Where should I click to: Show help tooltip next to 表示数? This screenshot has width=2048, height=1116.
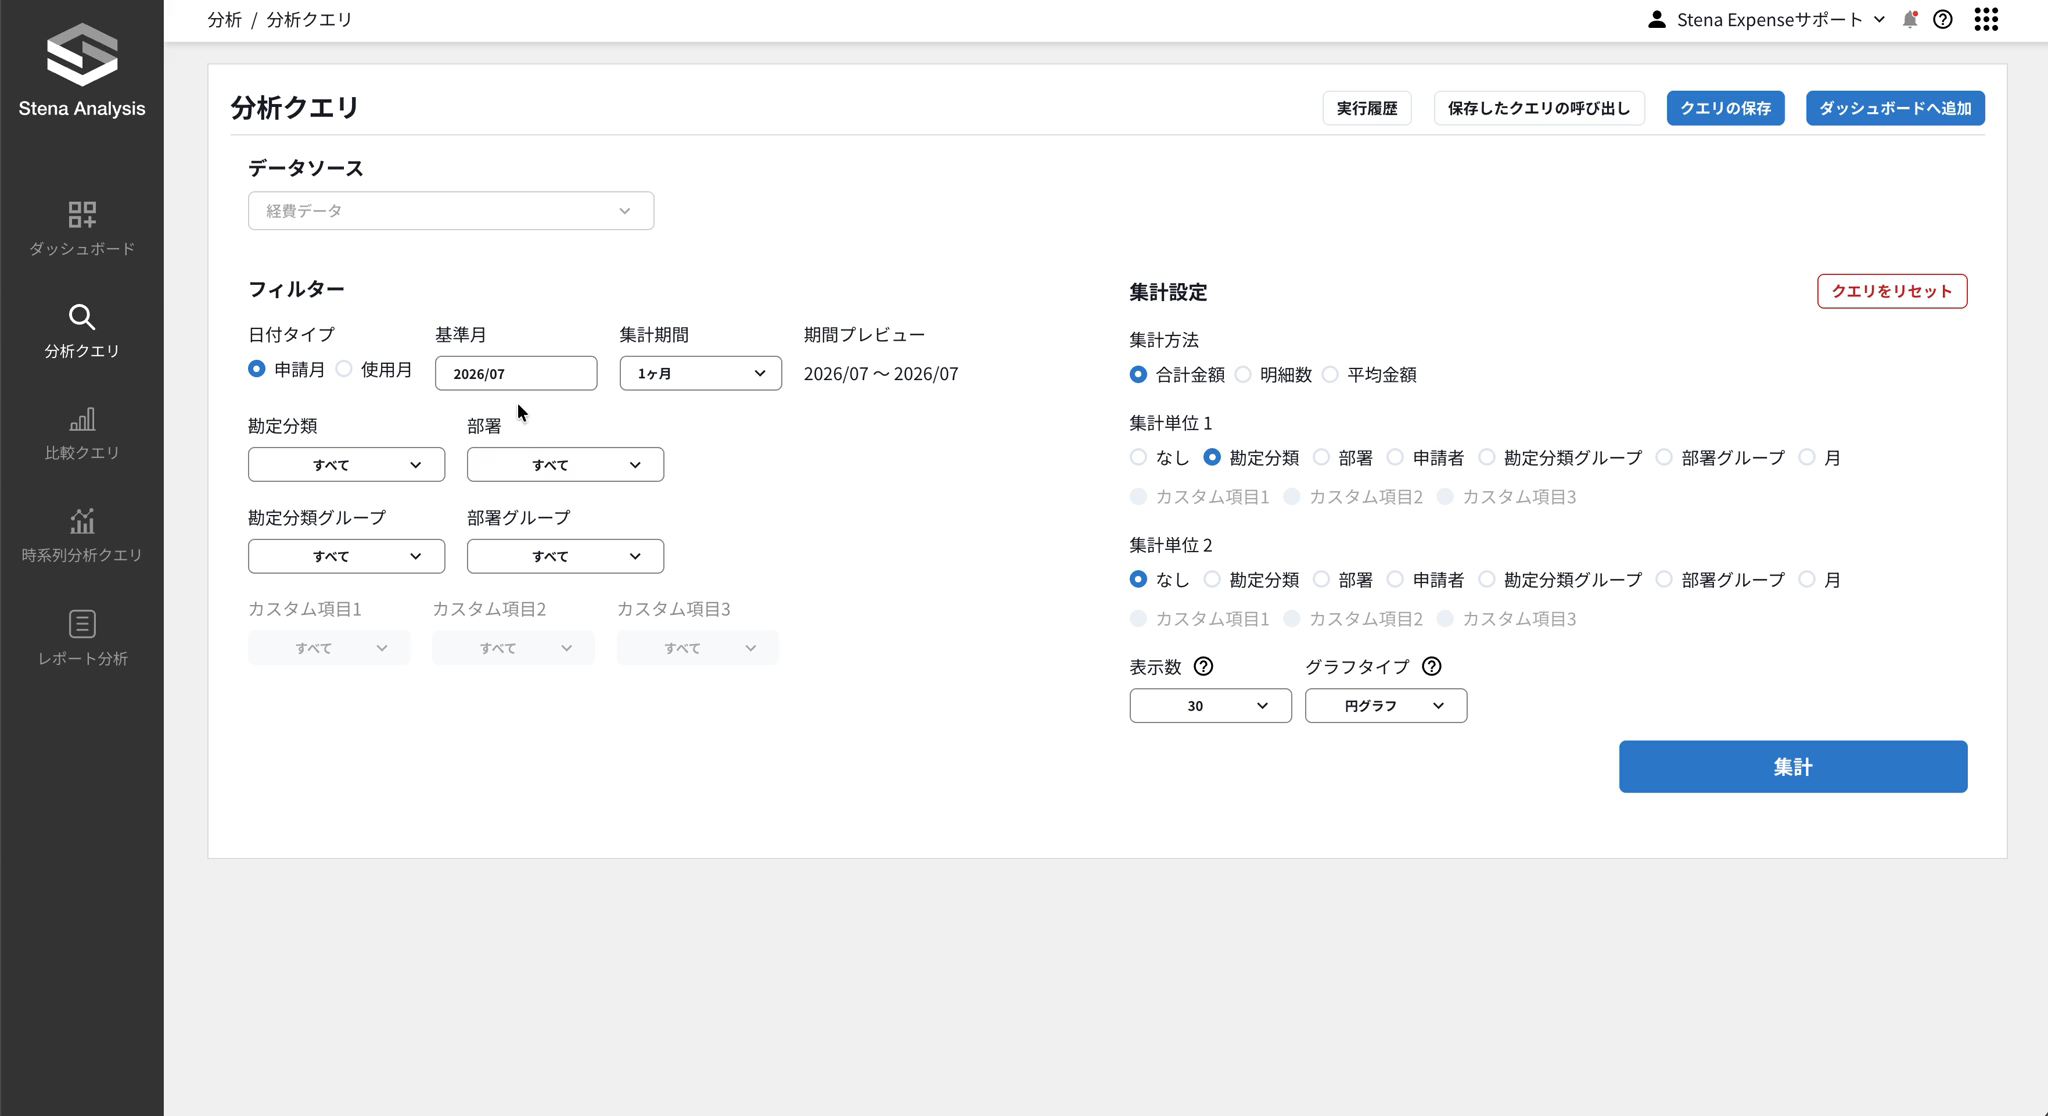tap(1204, 666)
